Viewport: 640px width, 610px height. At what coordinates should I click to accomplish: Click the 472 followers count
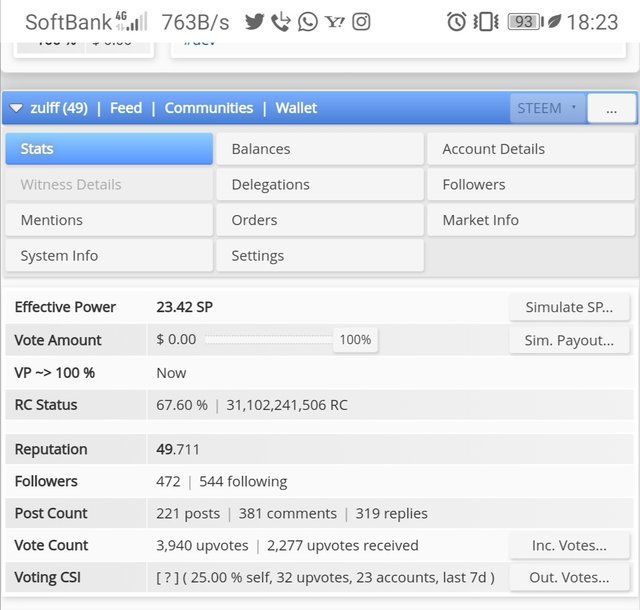168,482
